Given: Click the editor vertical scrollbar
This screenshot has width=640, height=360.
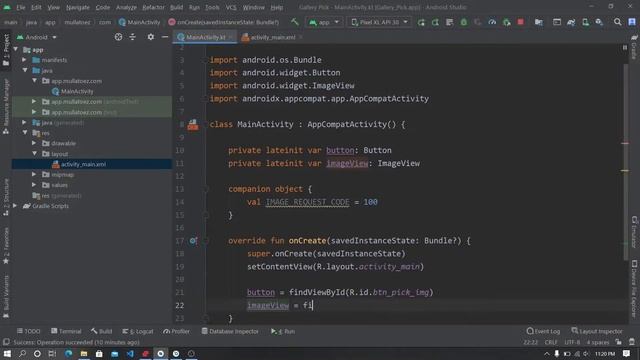Looking at the screenshot, I should [625, 163].
